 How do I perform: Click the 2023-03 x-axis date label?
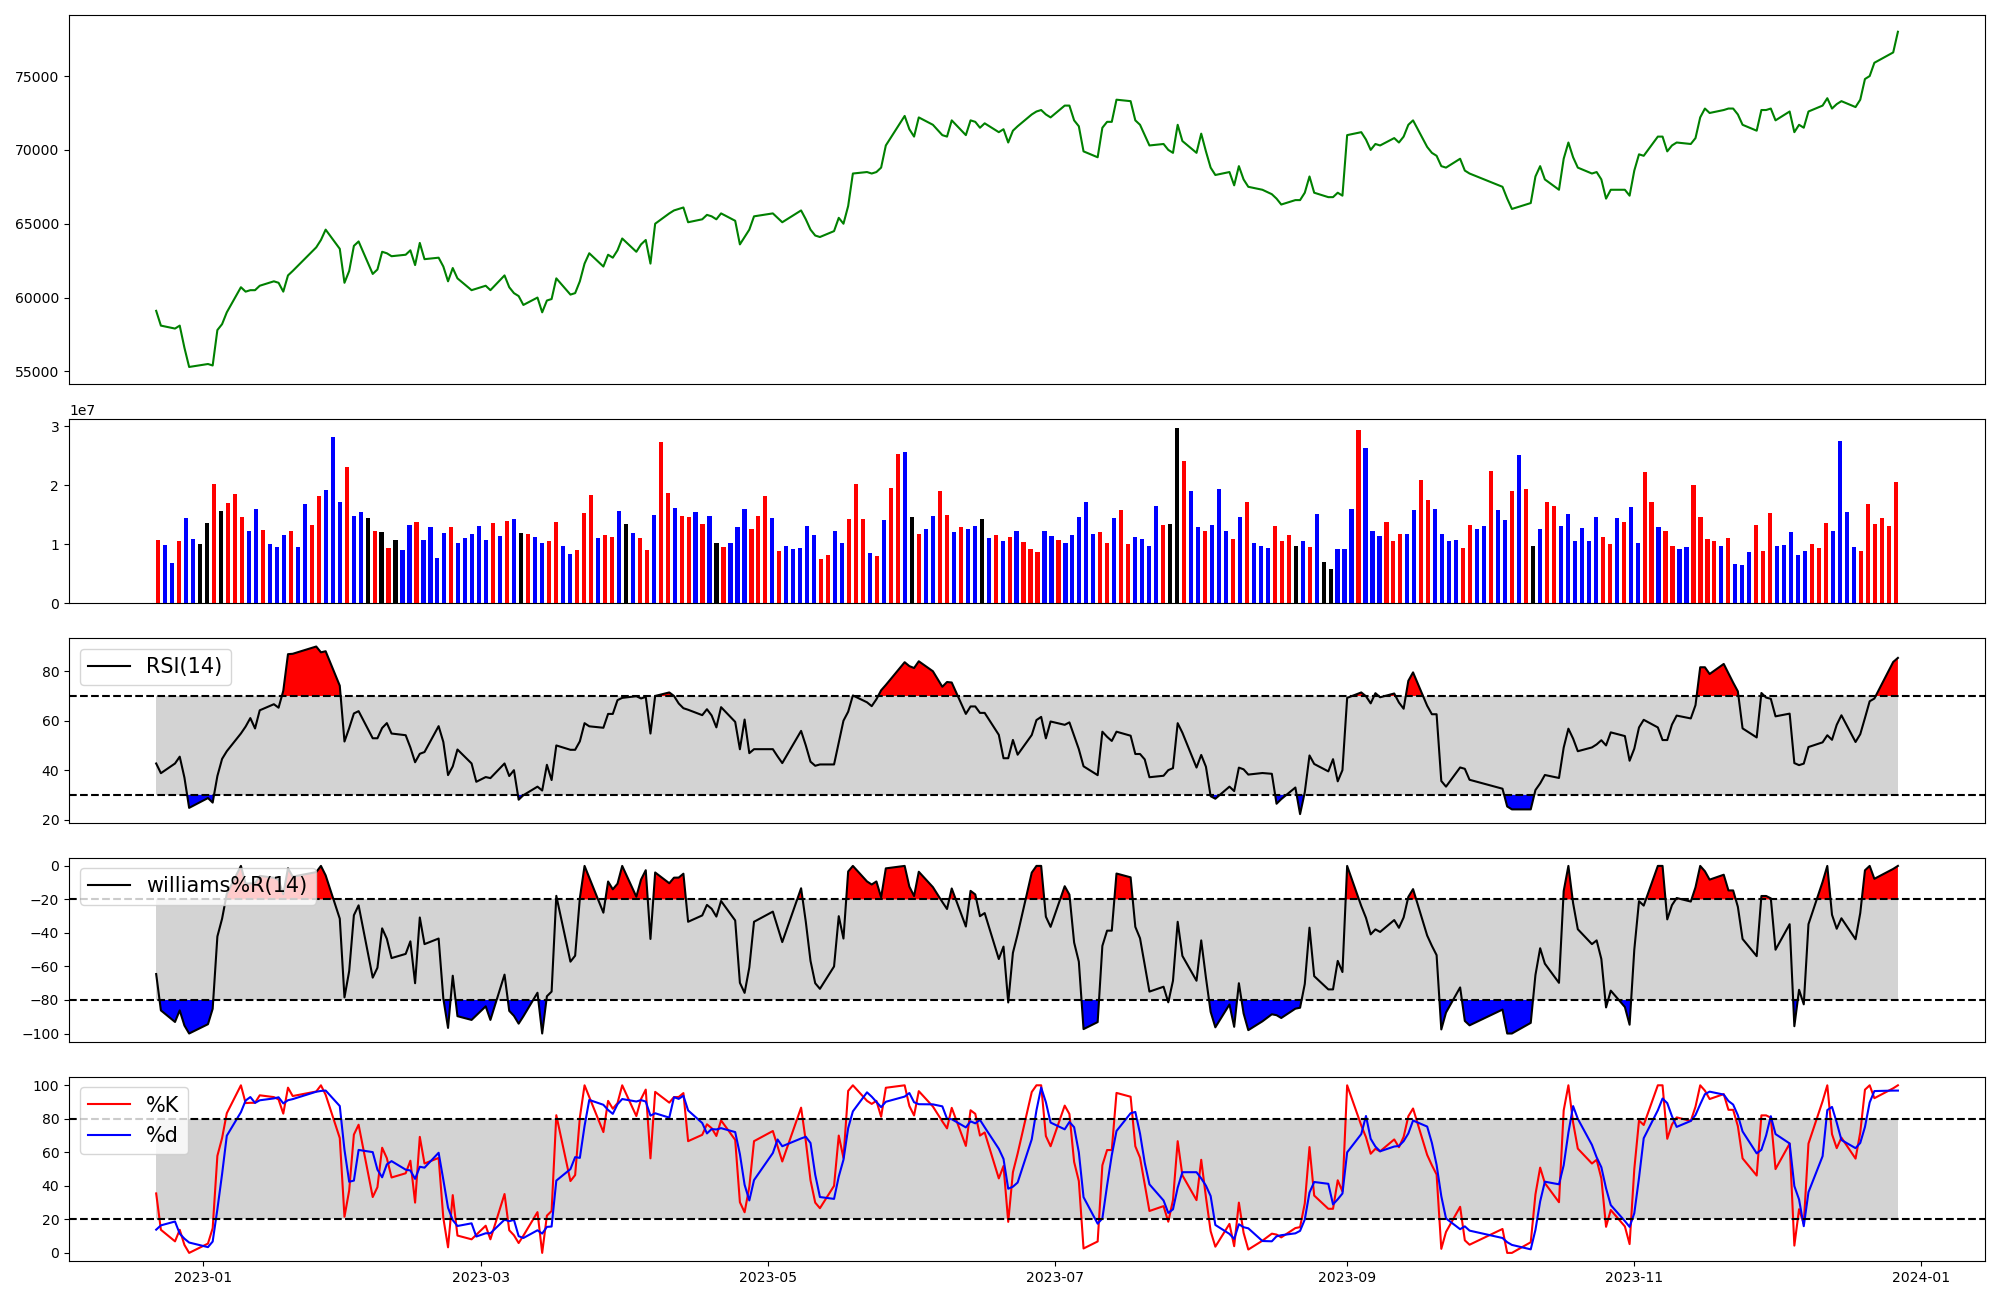pyautogui.click(x=481, y=1277)
